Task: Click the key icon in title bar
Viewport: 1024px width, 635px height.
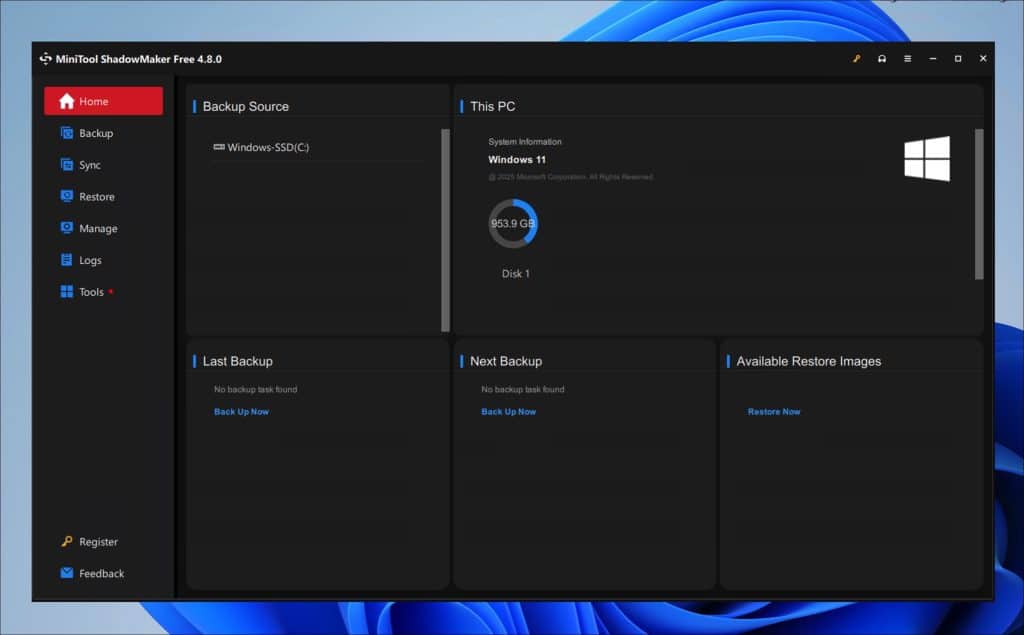Action: coord(856,59)
